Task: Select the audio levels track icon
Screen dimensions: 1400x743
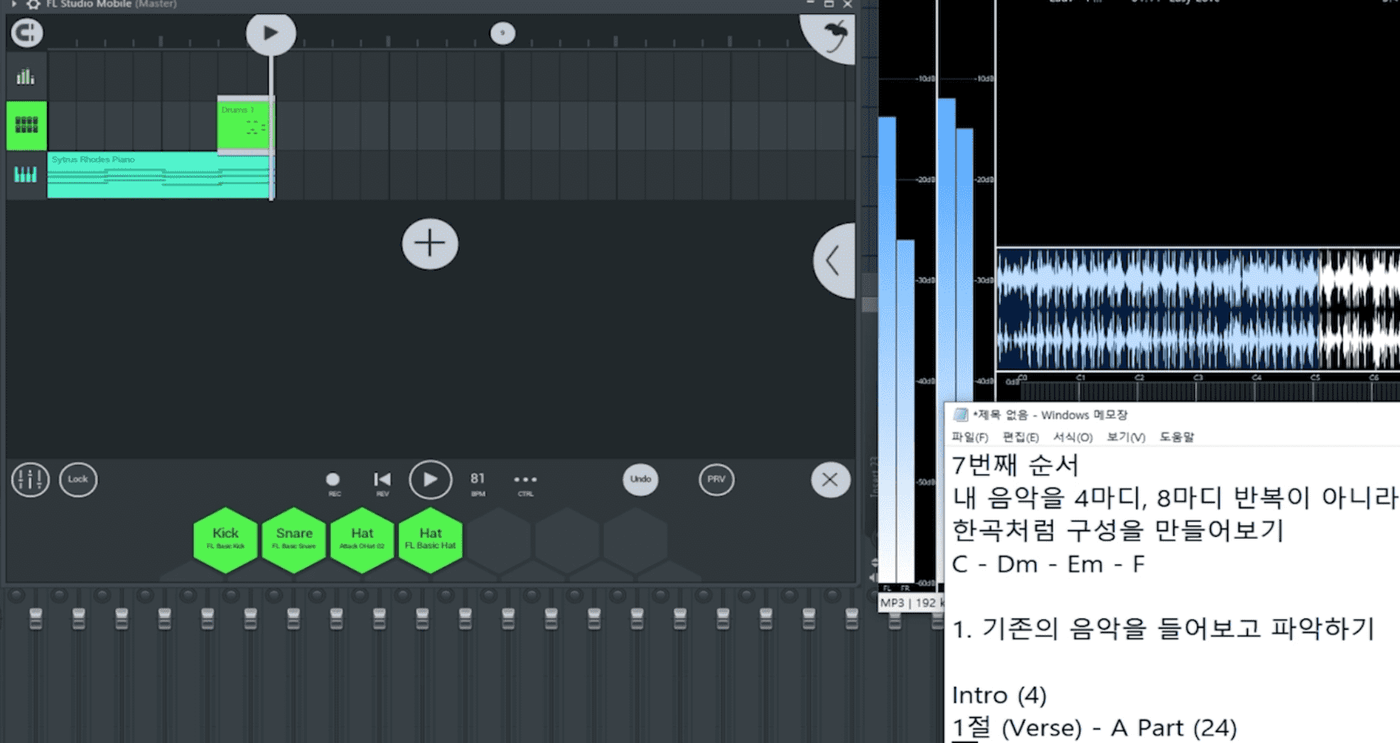Action: (x=26, y=76)
